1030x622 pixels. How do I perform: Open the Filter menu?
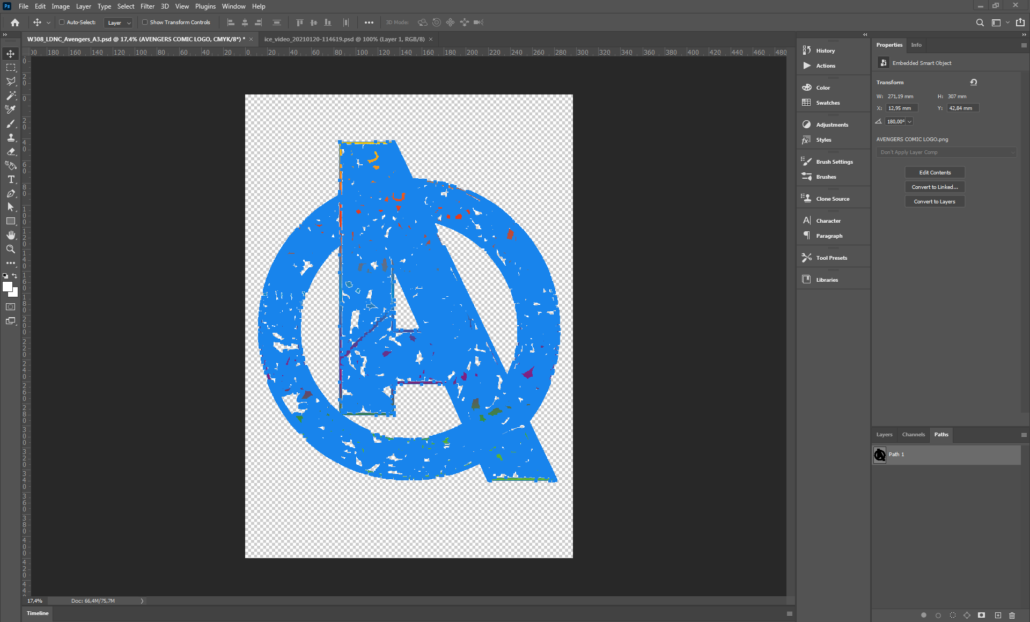147,7
